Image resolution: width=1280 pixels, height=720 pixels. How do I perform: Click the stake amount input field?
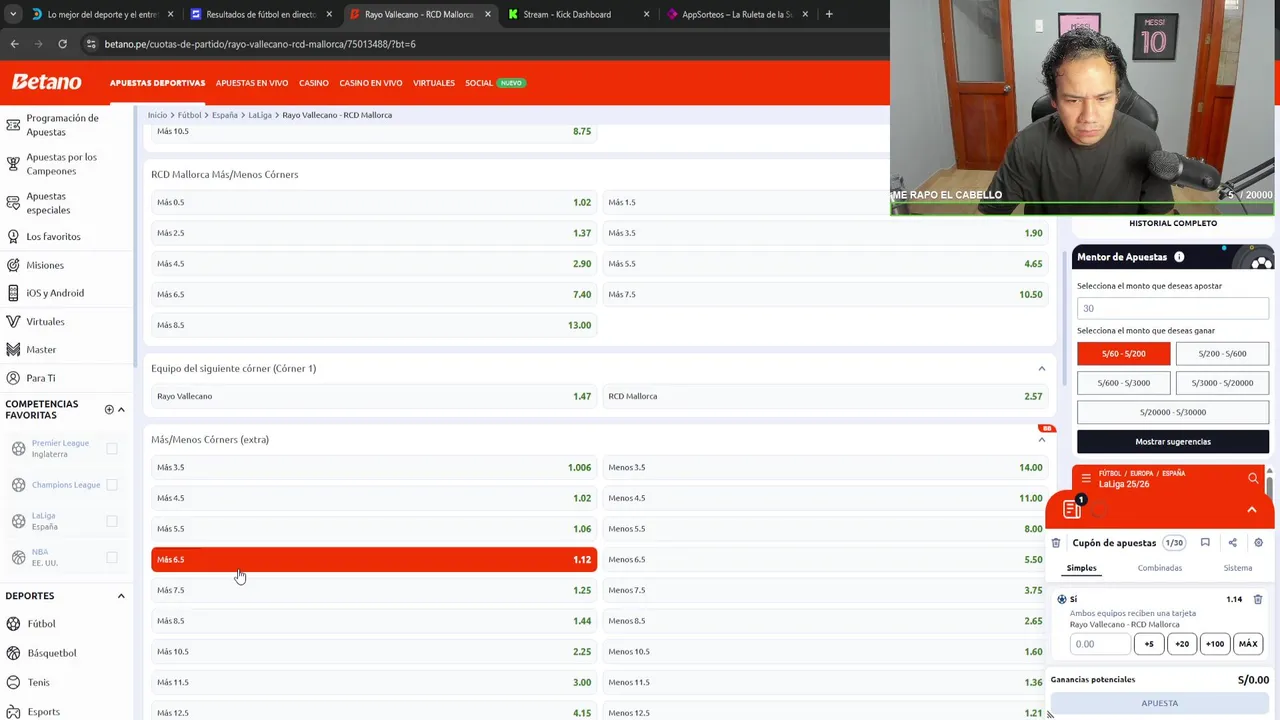(x=1100, y=644)
